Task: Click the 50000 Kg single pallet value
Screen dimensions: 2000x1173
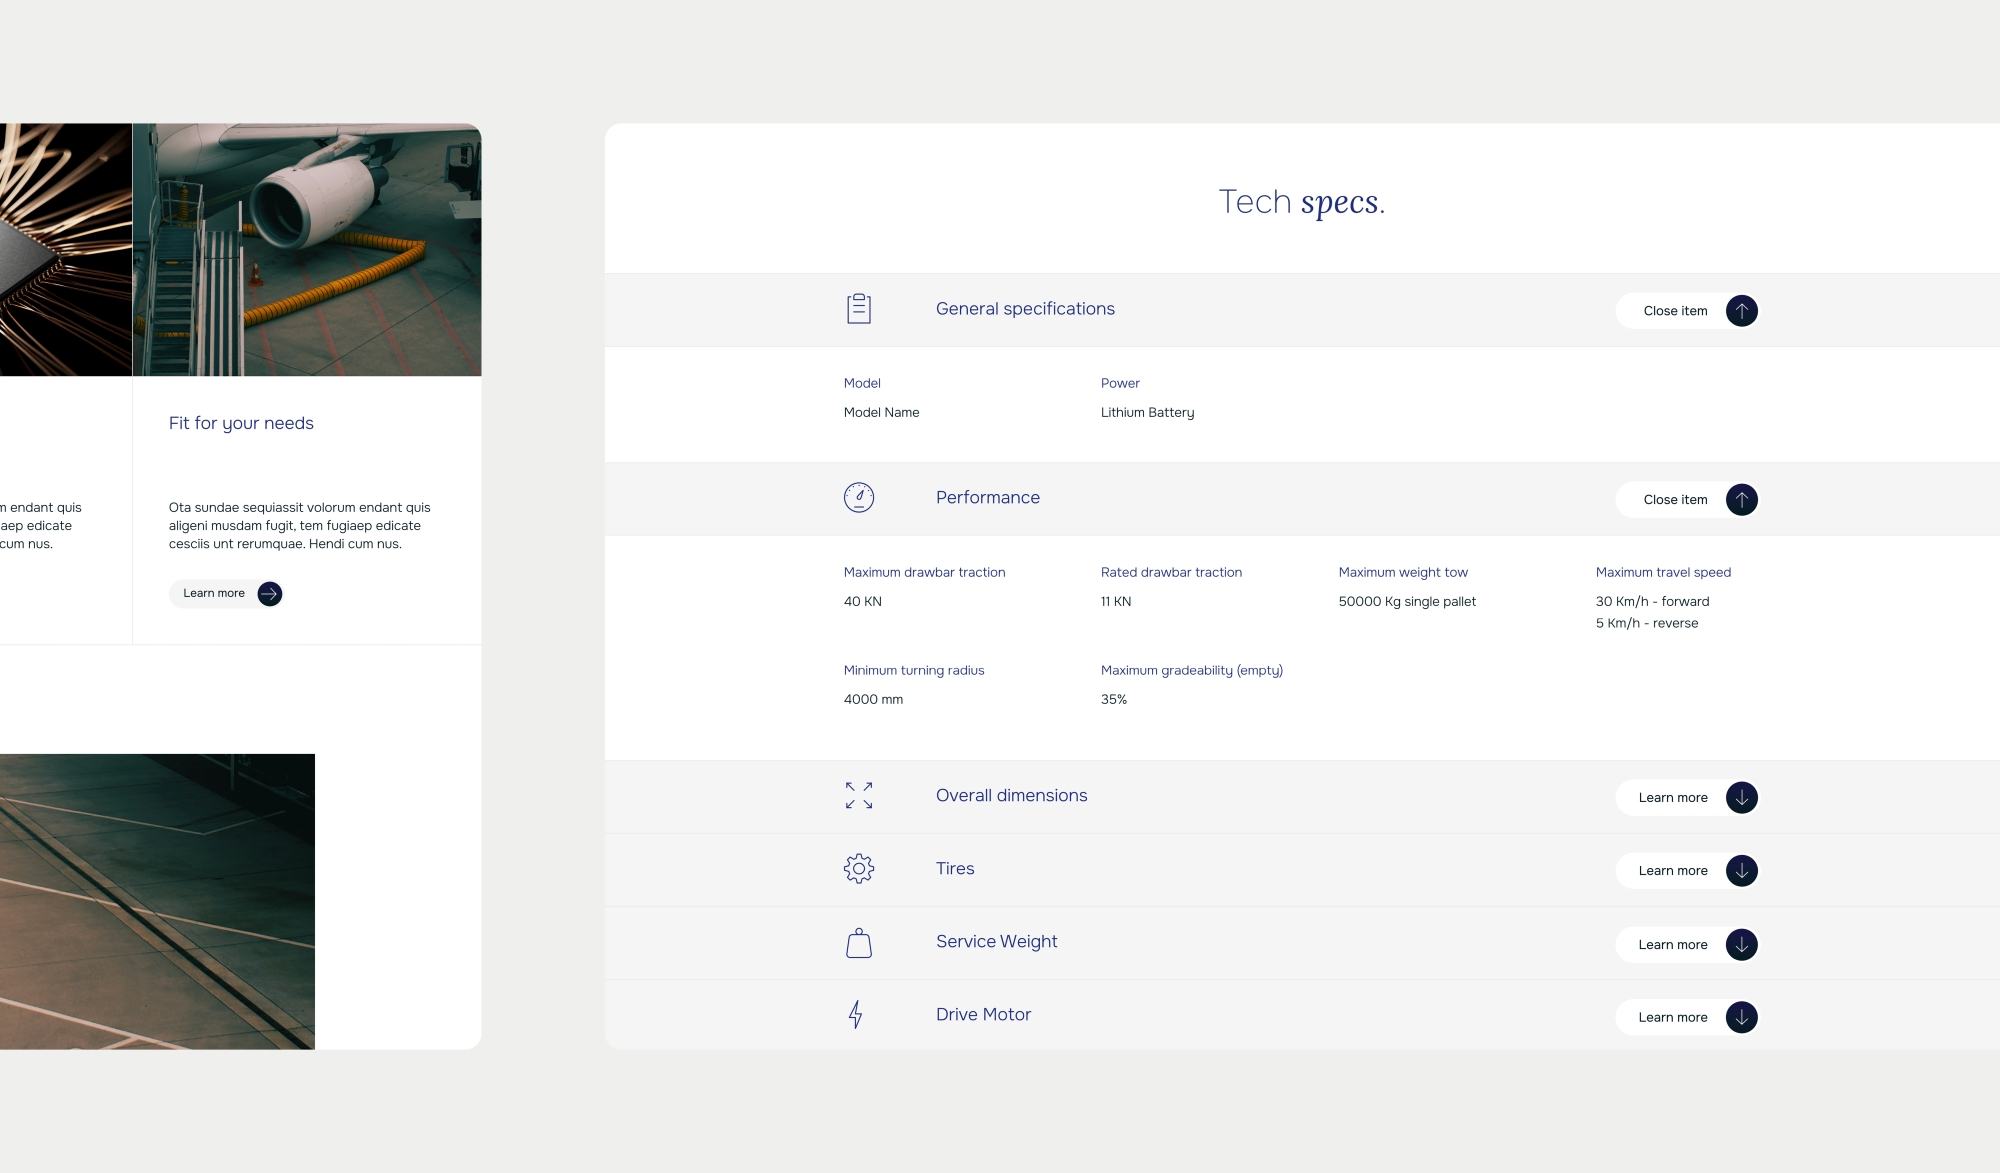Action: [1407, 601]
